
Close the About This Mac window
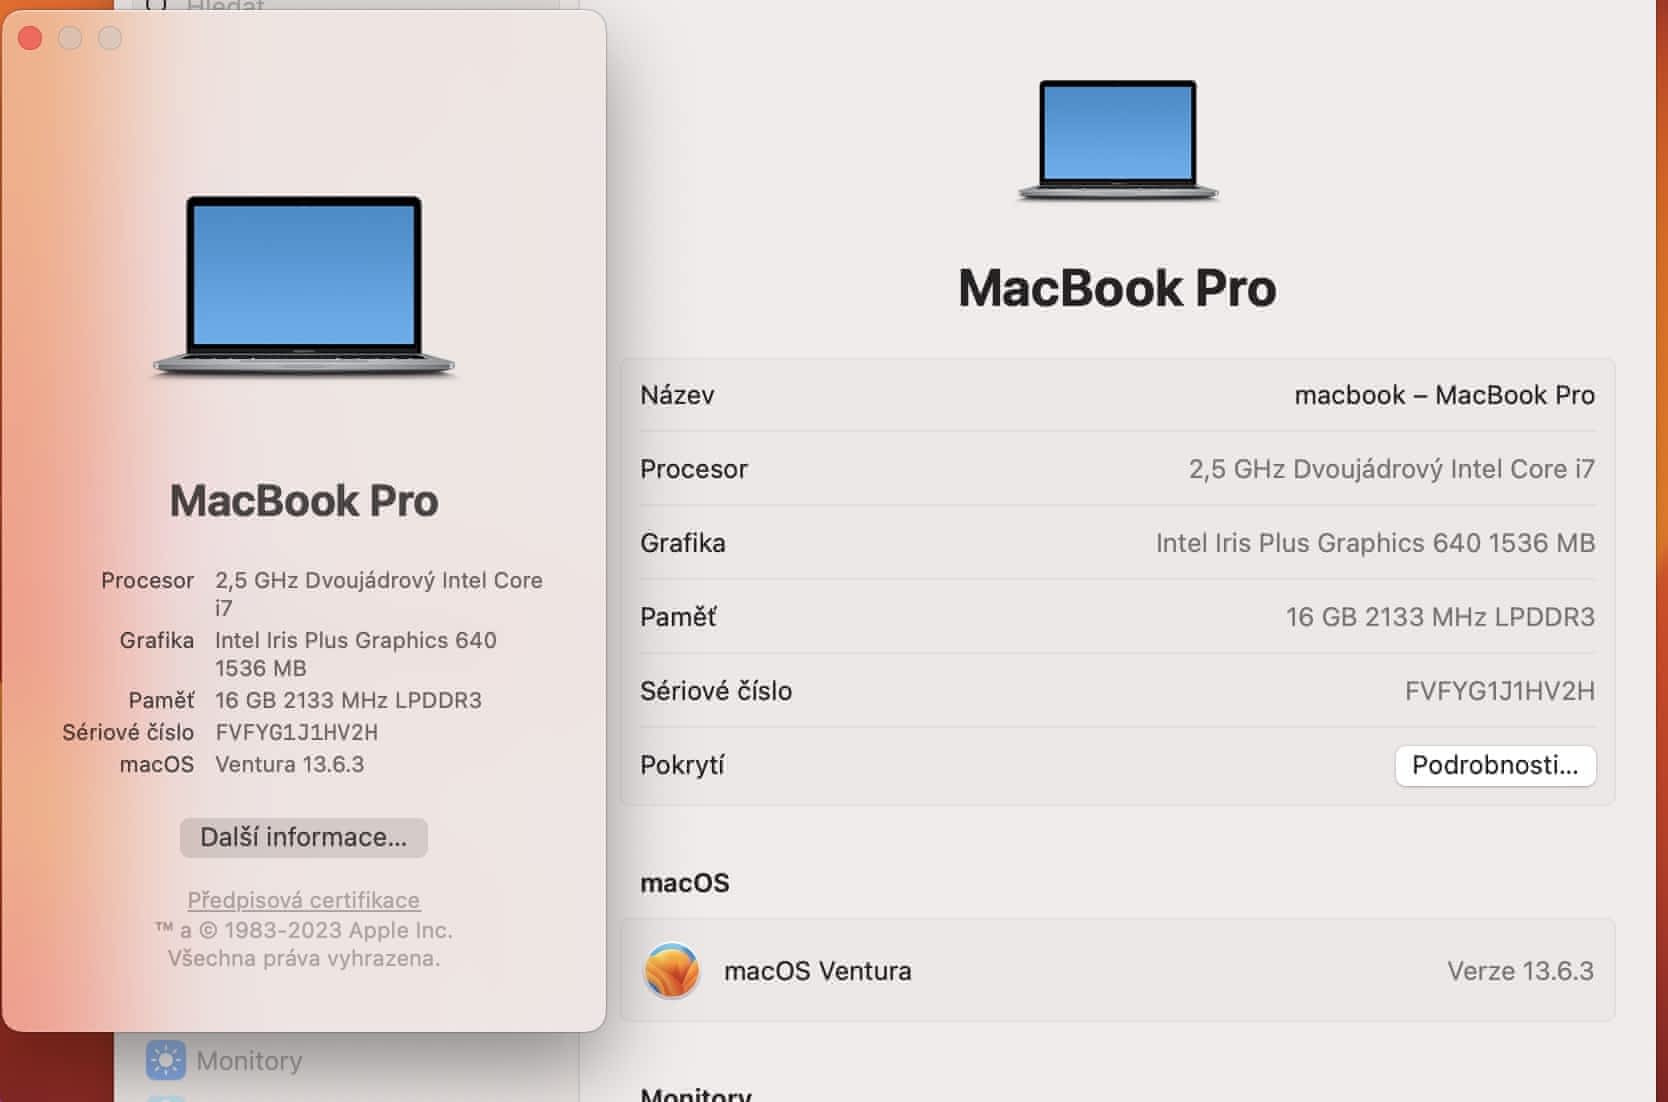(30, 38)
